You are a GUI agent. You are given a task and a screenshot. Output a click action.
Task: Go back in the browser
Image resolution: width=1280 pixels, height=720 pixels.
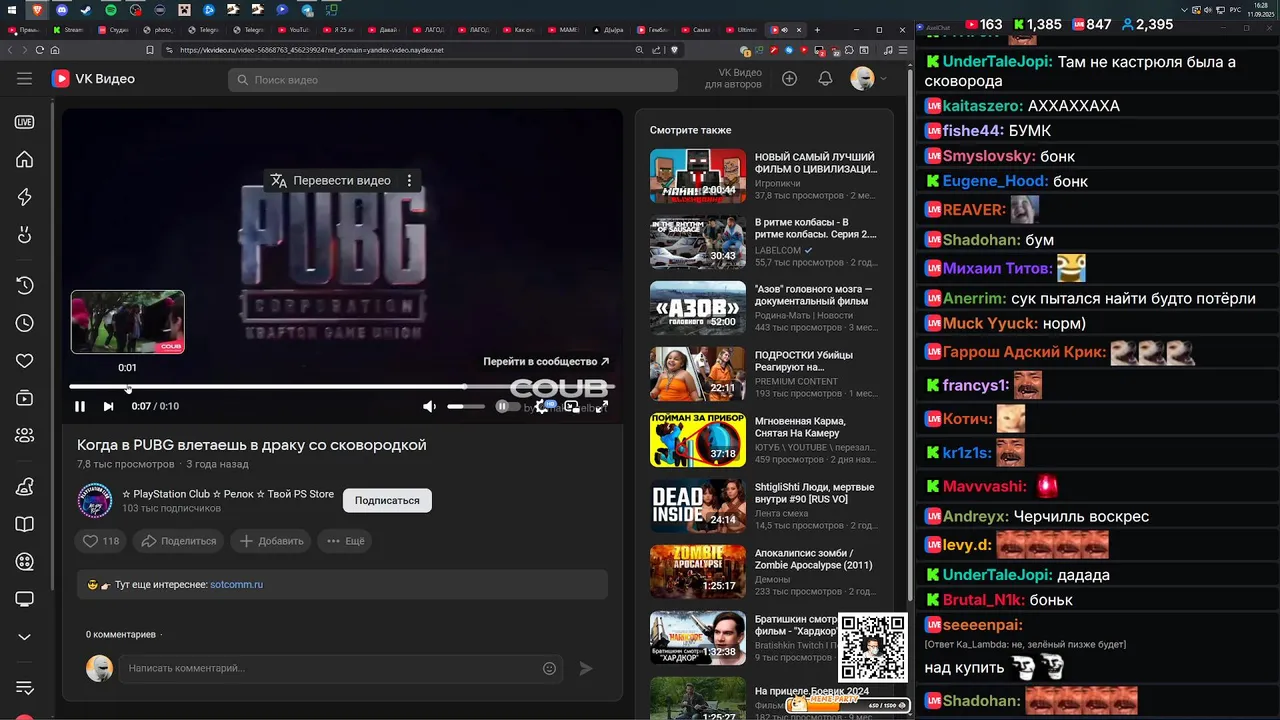pyautogui.click(x=11, y=50)
